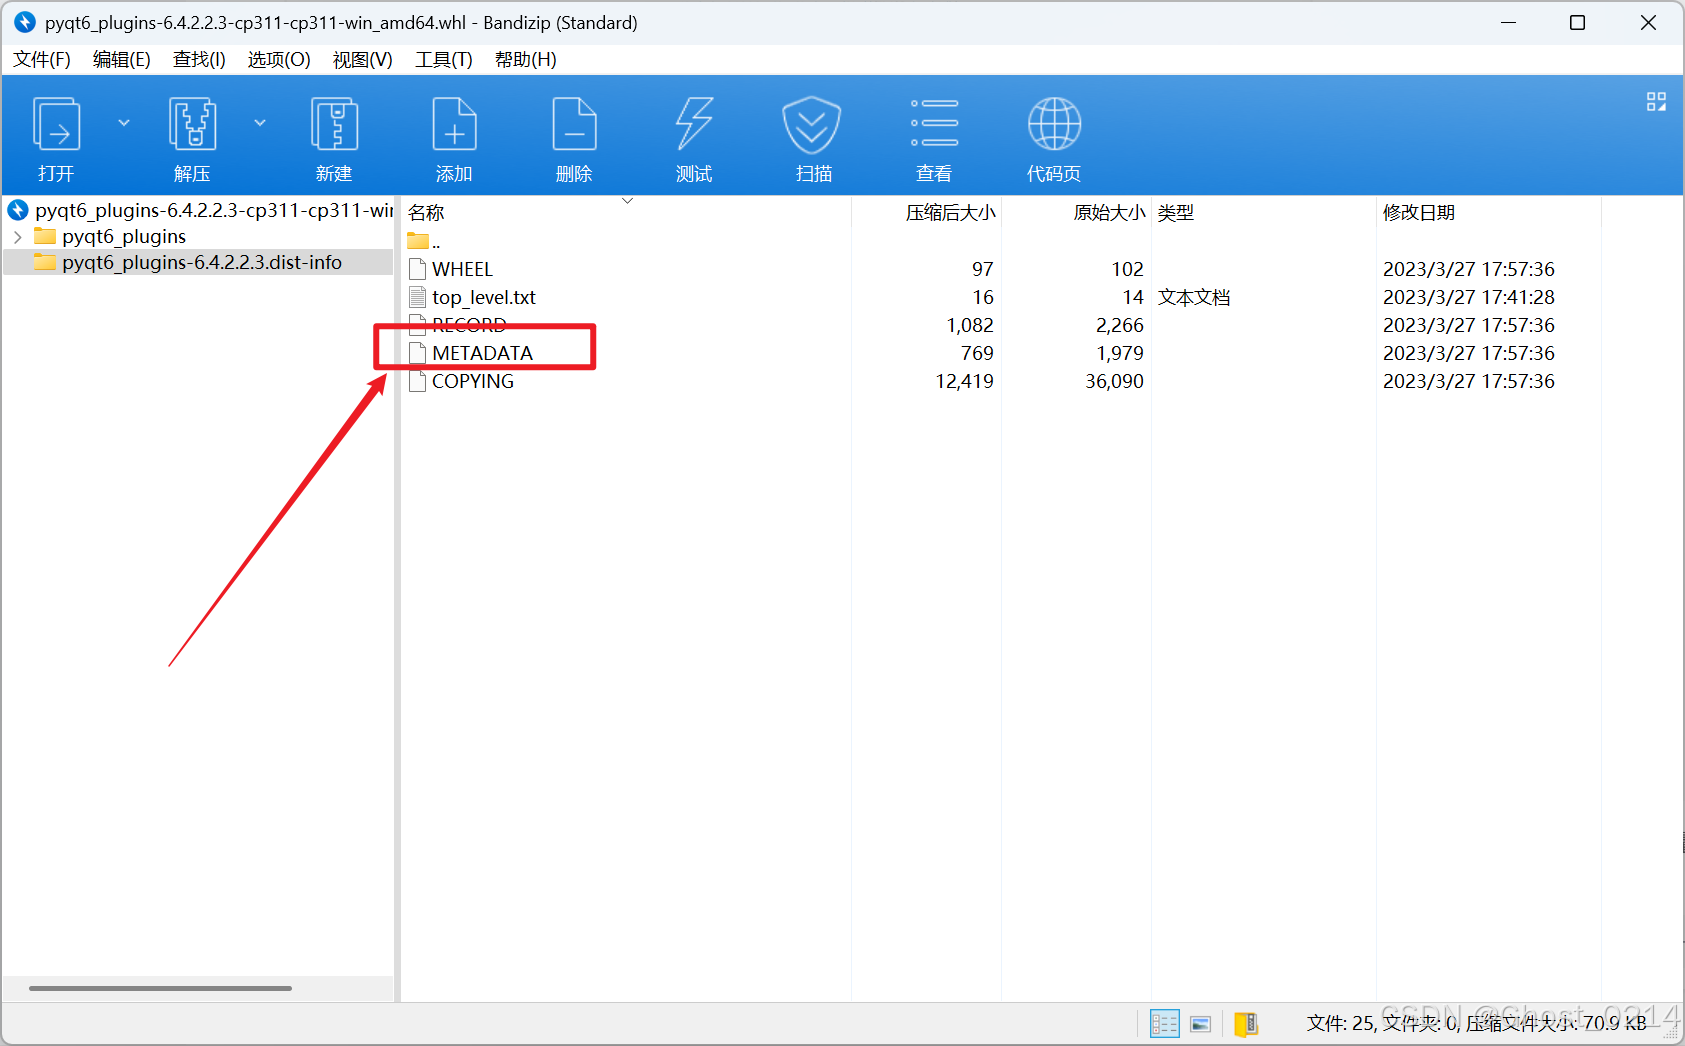Select the WHEEL file

tap(462, 269)
